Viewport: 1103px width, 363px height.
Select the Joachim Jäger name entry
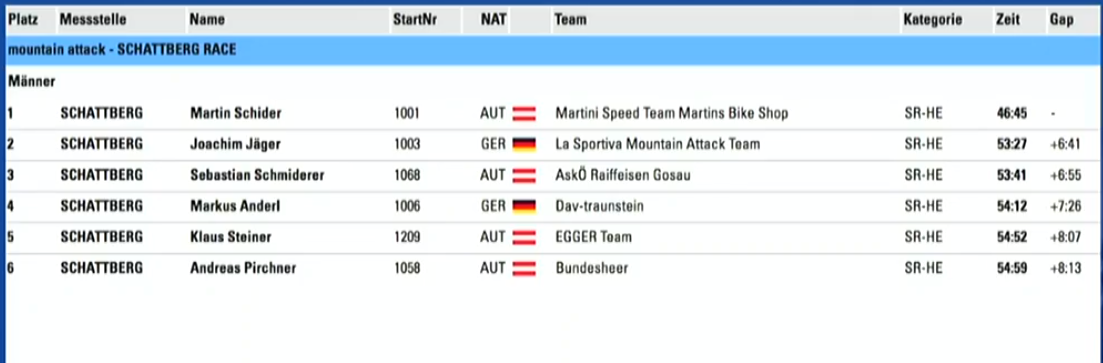coord(235,144)
